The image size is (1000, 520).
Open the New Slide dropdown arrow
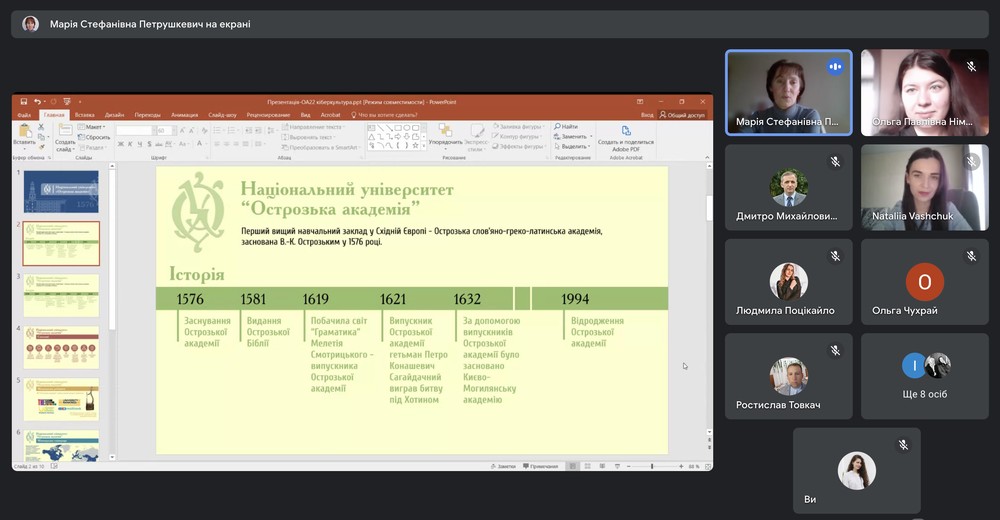74,149
